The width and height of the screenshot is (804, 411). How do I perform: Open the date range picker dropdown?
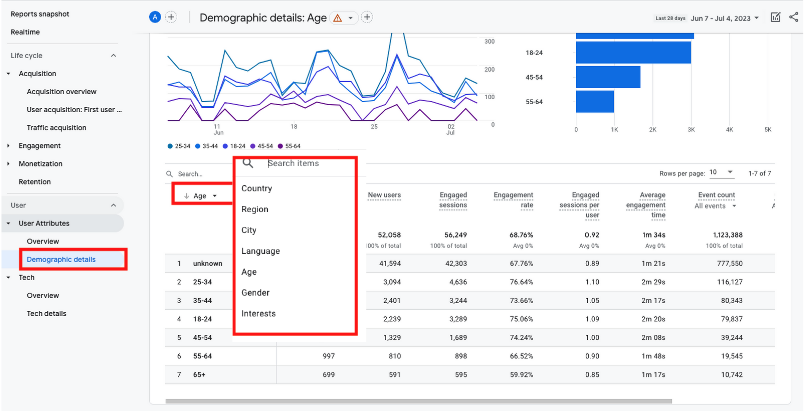click(720, 17)
